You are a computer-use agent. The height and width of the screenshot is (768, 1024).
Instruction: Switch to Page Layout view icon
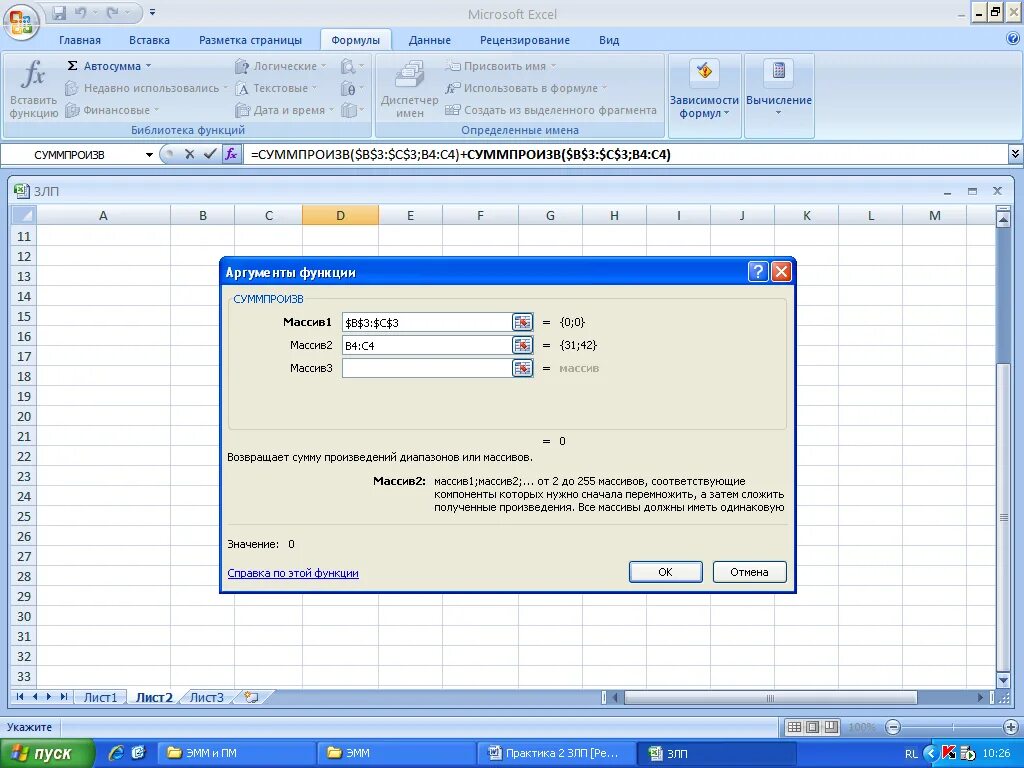point(812,727)
